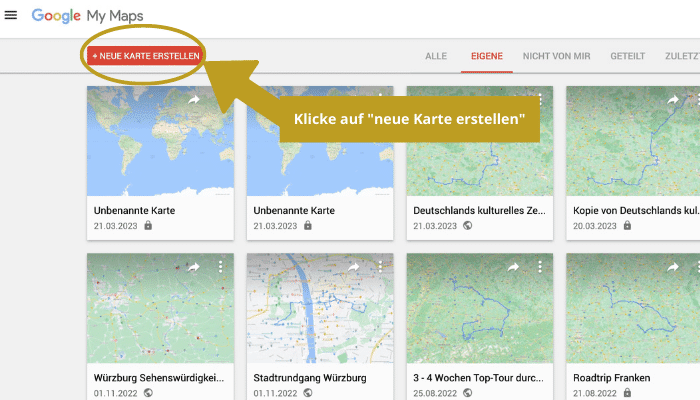Open the Stadtrundgang Würzburg map thumbnail
Image resolution: width=700 pixels, height=400 pixels.
click(320, 308)
